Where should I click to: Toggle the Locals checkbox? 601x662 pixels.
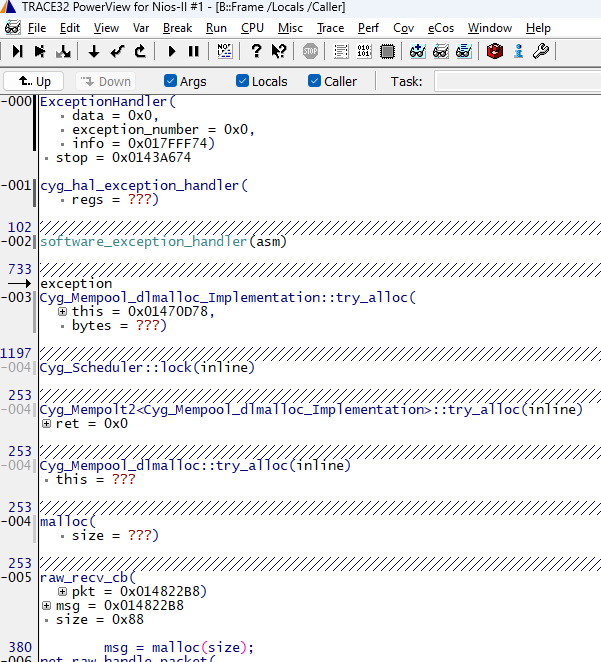(243, 81)
